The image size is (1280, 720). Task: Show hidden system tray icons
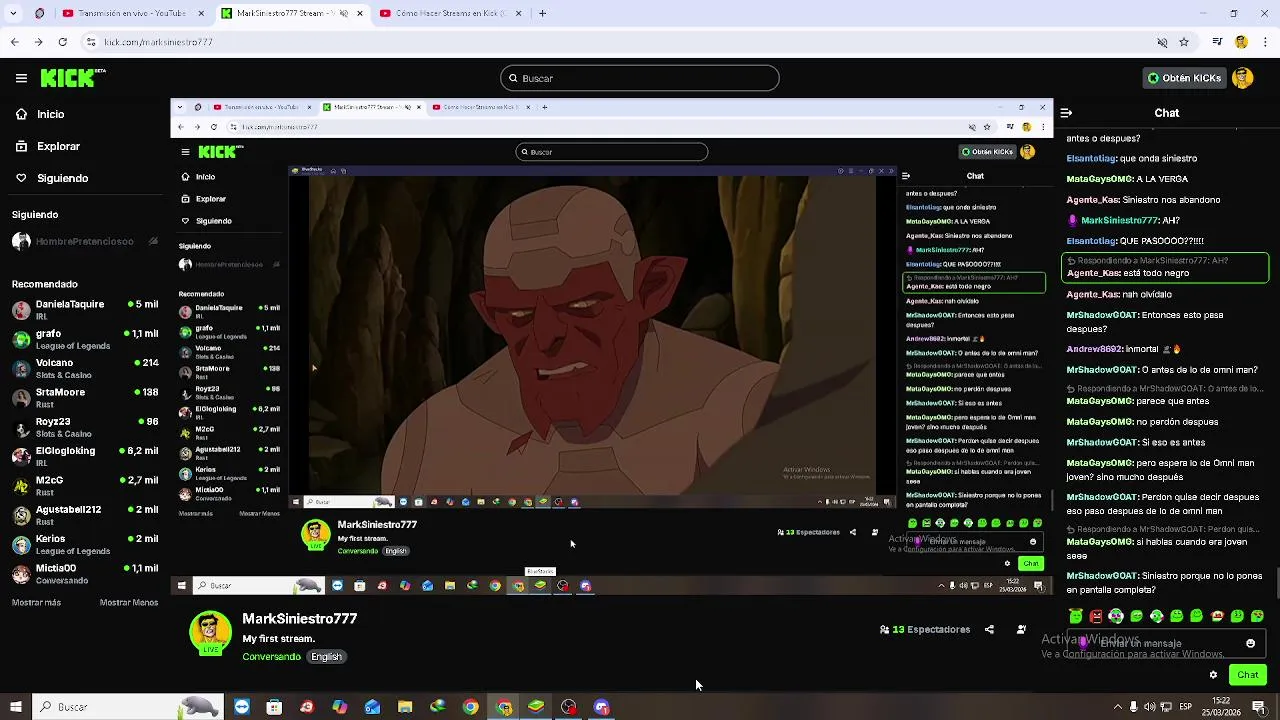click(1118, 707)
